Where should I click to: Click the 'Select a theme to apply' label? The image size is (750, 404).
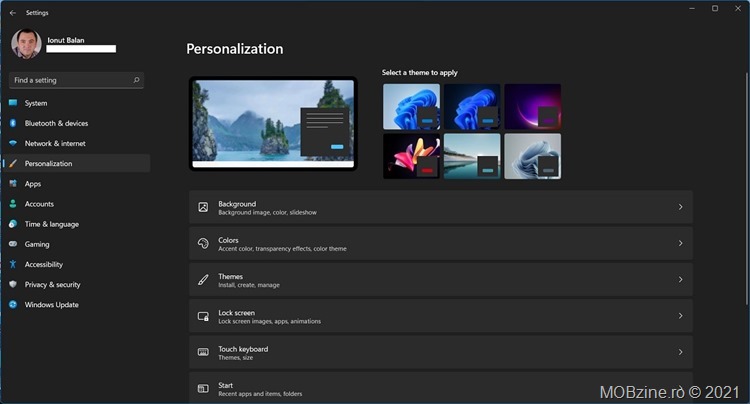419,73
